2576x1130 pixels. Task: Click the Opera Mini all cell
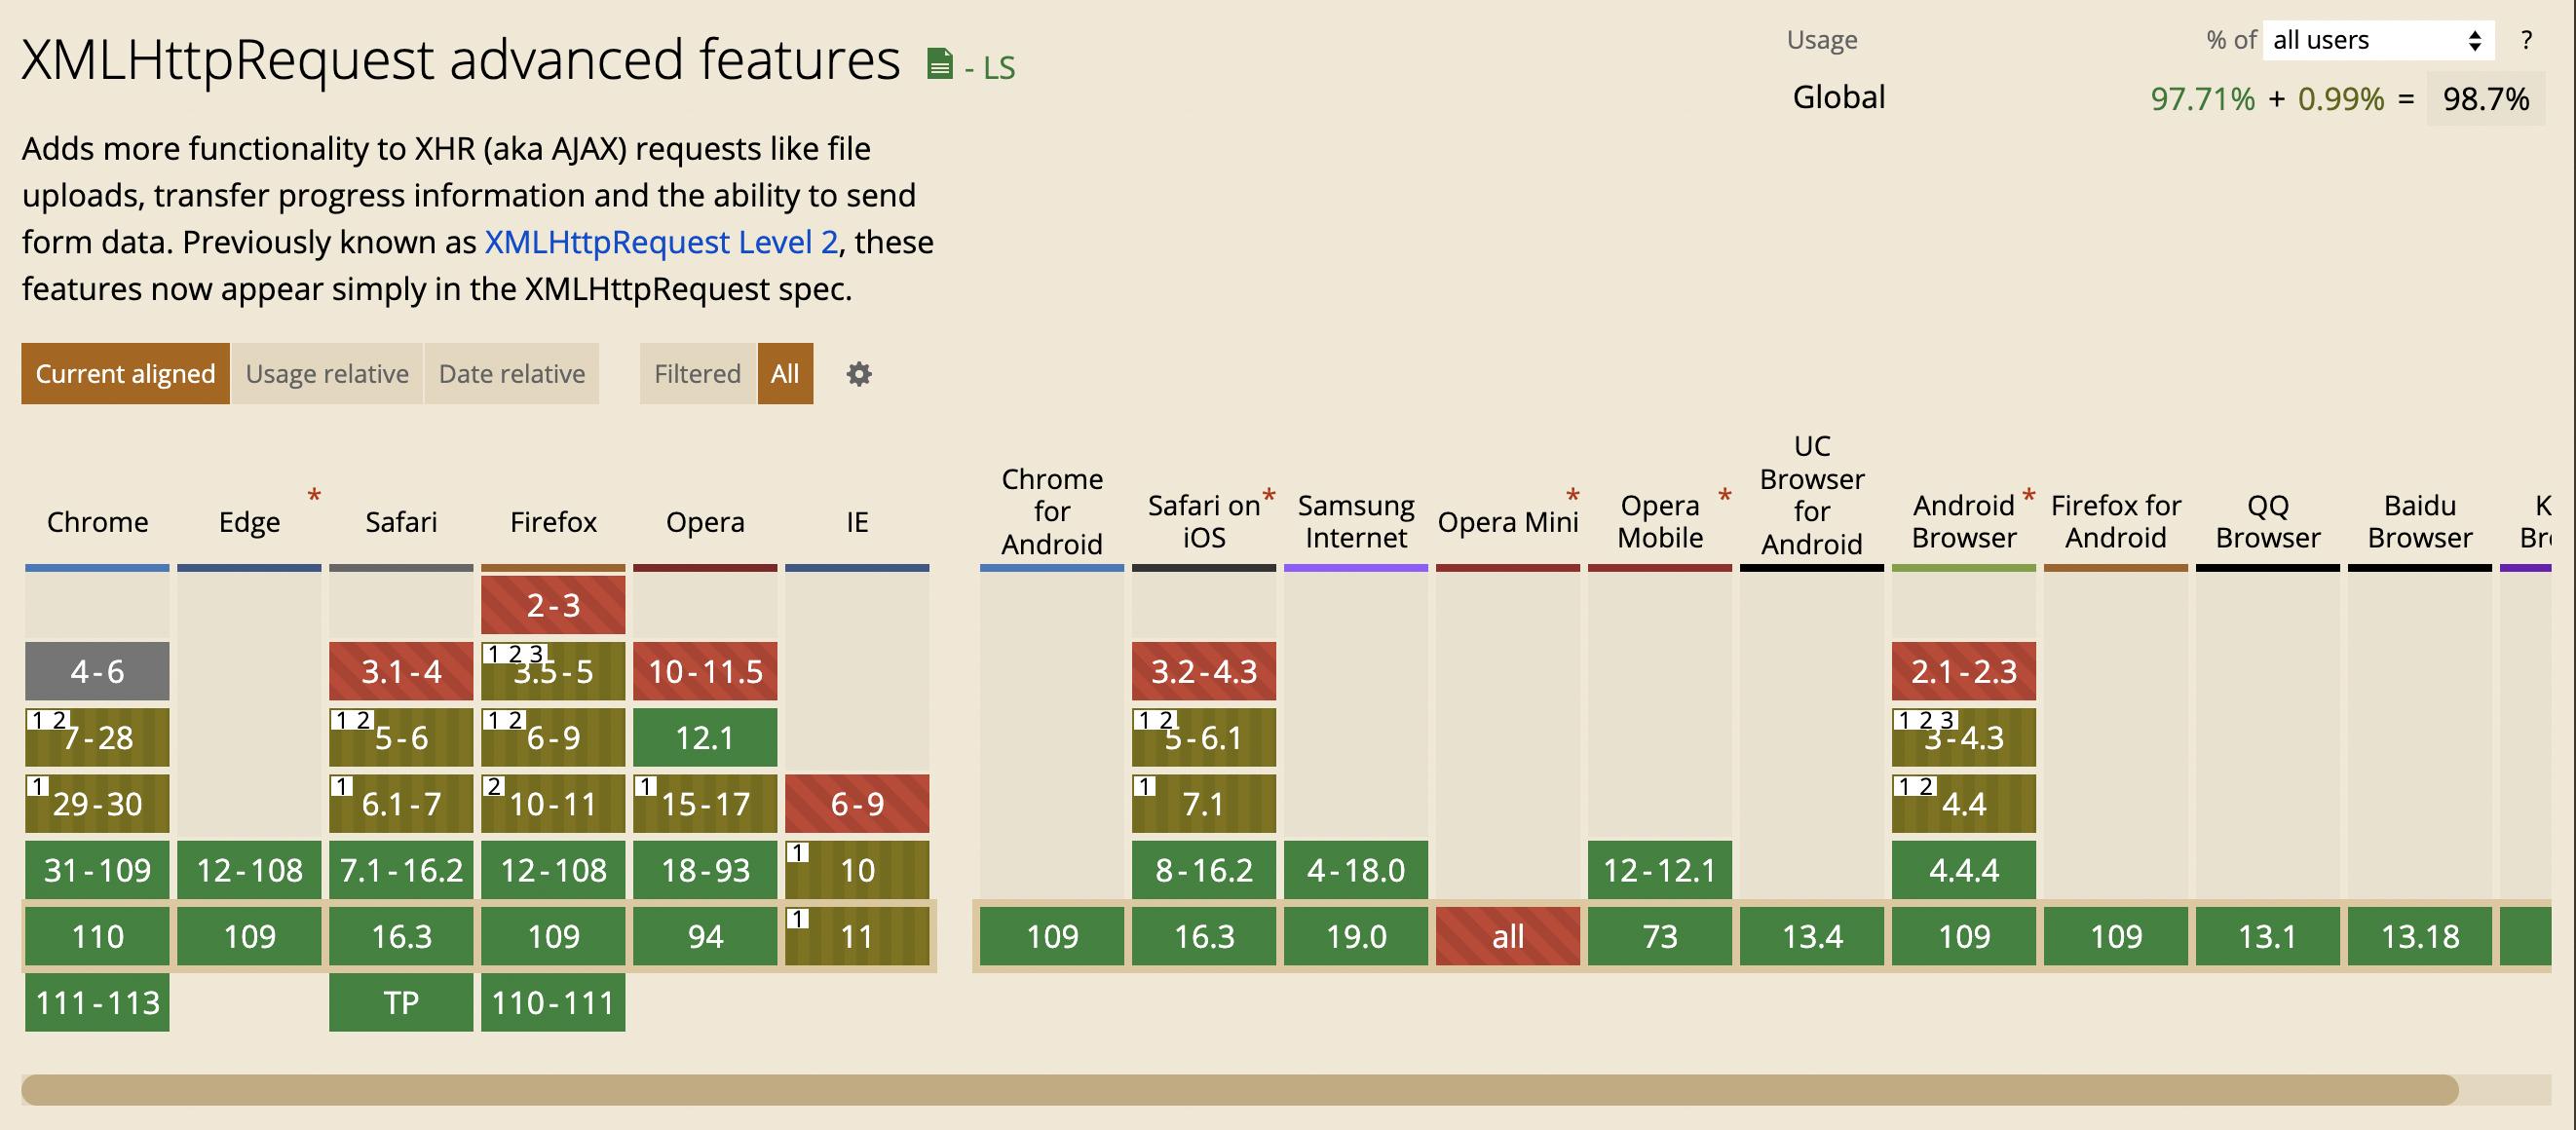click(x=1507, y=936)
